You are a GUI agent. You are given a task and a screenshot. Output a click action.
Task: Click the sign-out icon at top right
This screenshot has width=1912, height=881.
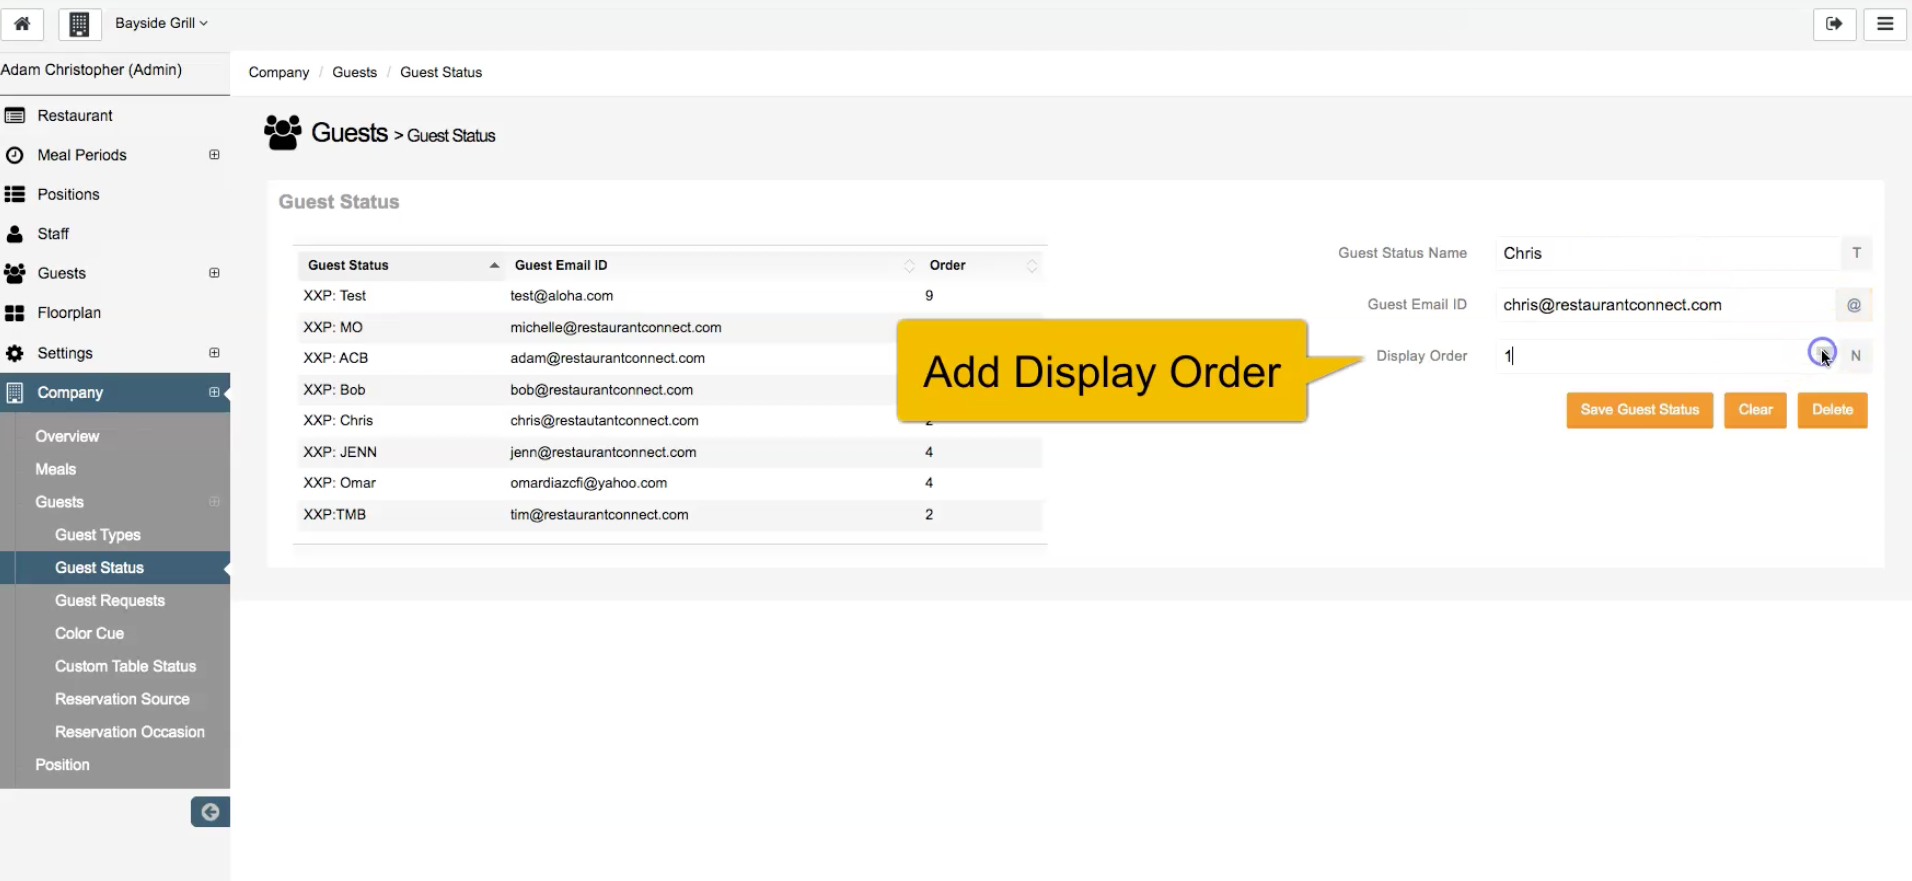(x=1834, y=24)
